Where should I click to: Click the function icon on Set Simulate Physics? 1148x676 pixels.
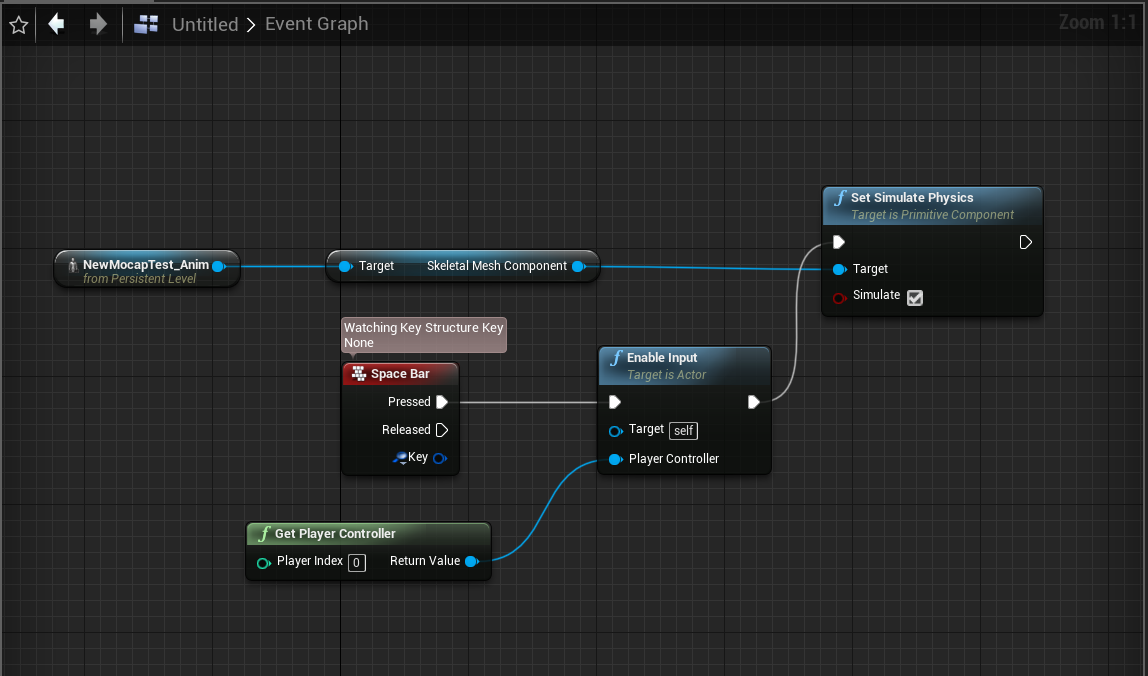[x=839, y=198]
